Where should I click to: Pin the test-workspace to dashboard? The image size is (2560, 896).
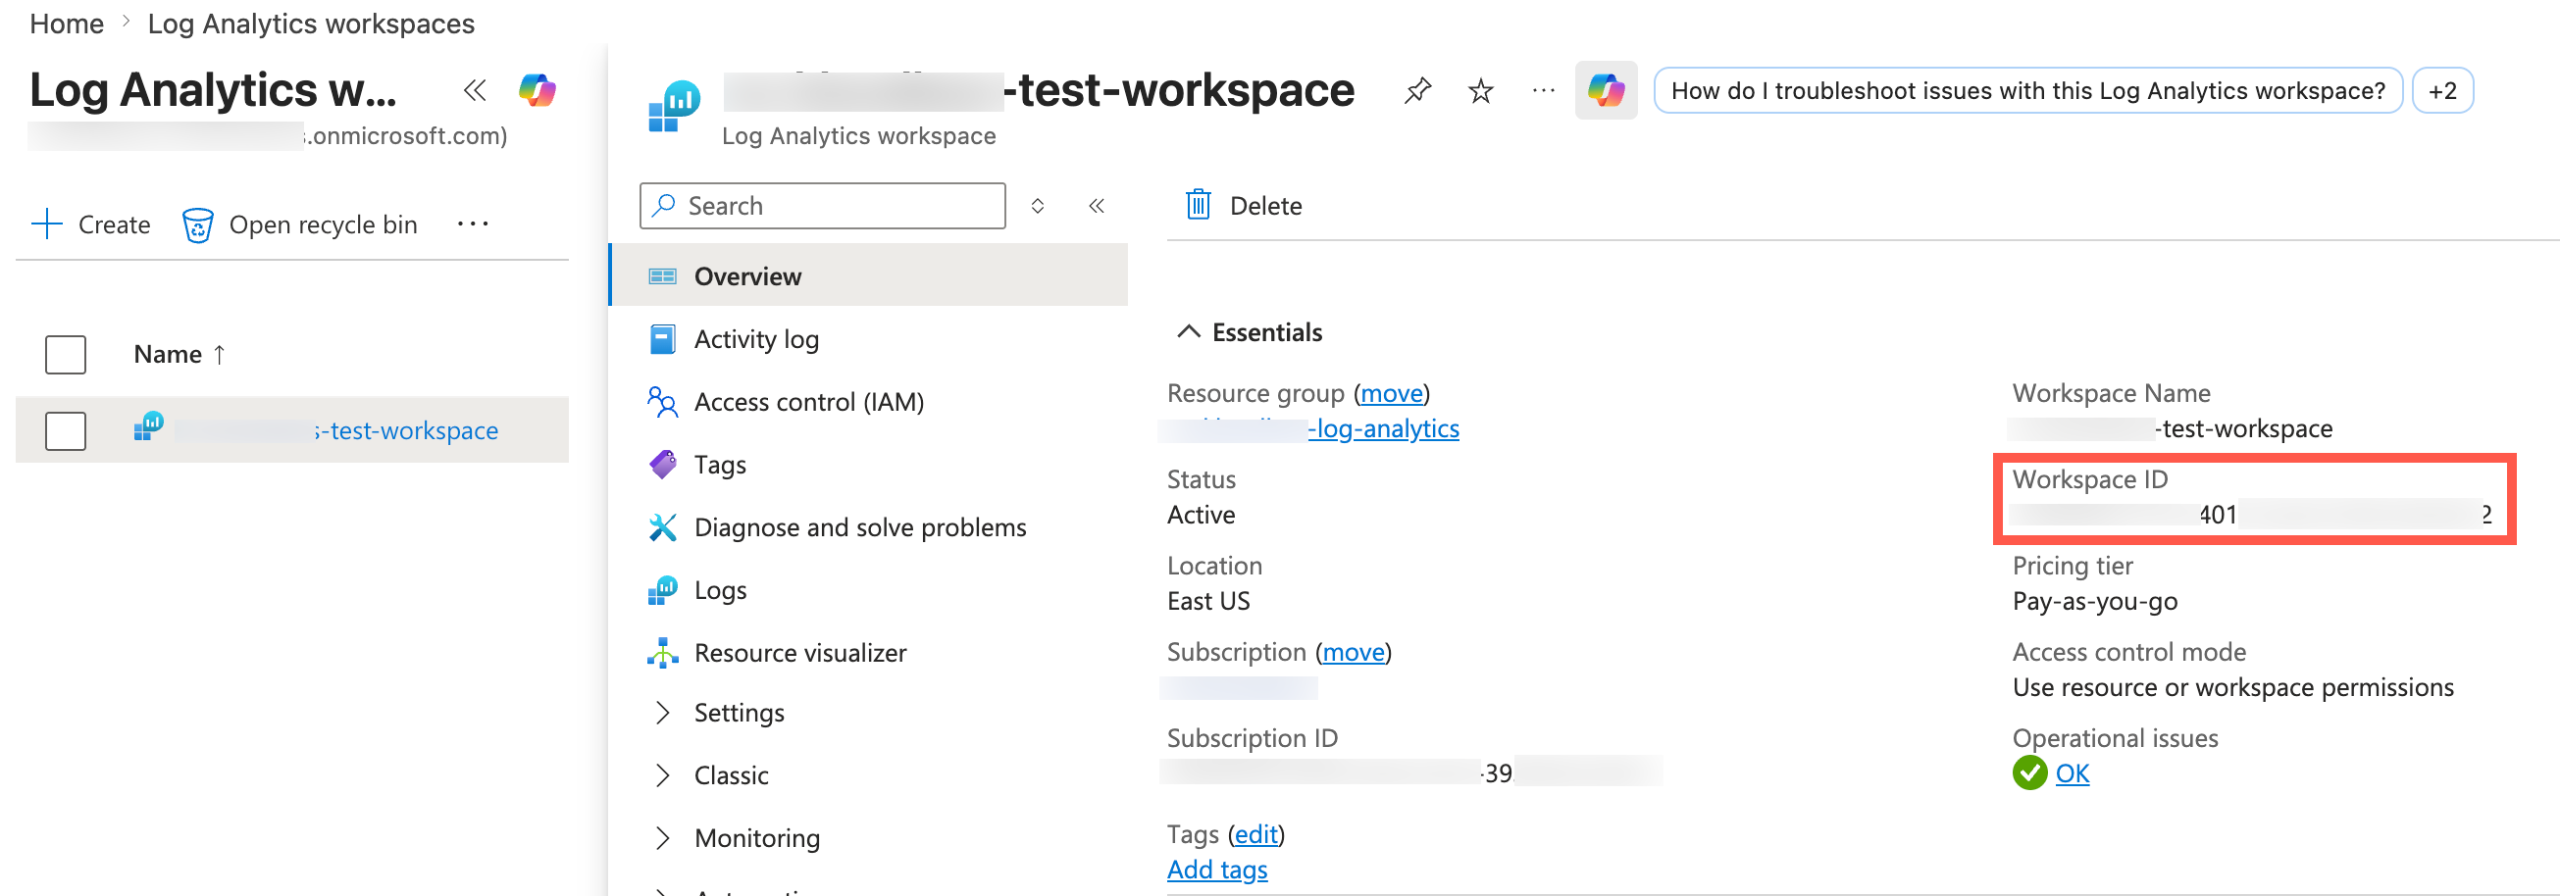1417,92
